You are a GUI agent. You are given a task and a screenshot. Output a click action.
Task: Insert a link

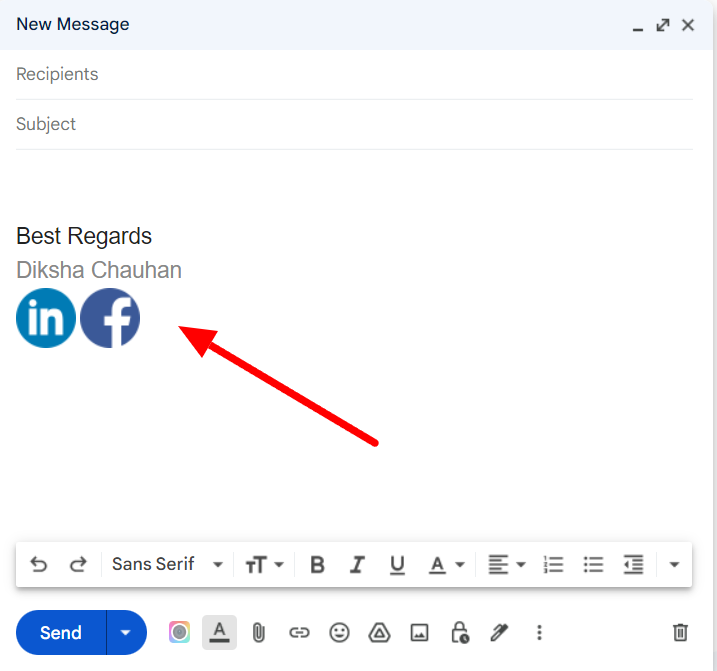pyautogui.click(x=299, y=633)
